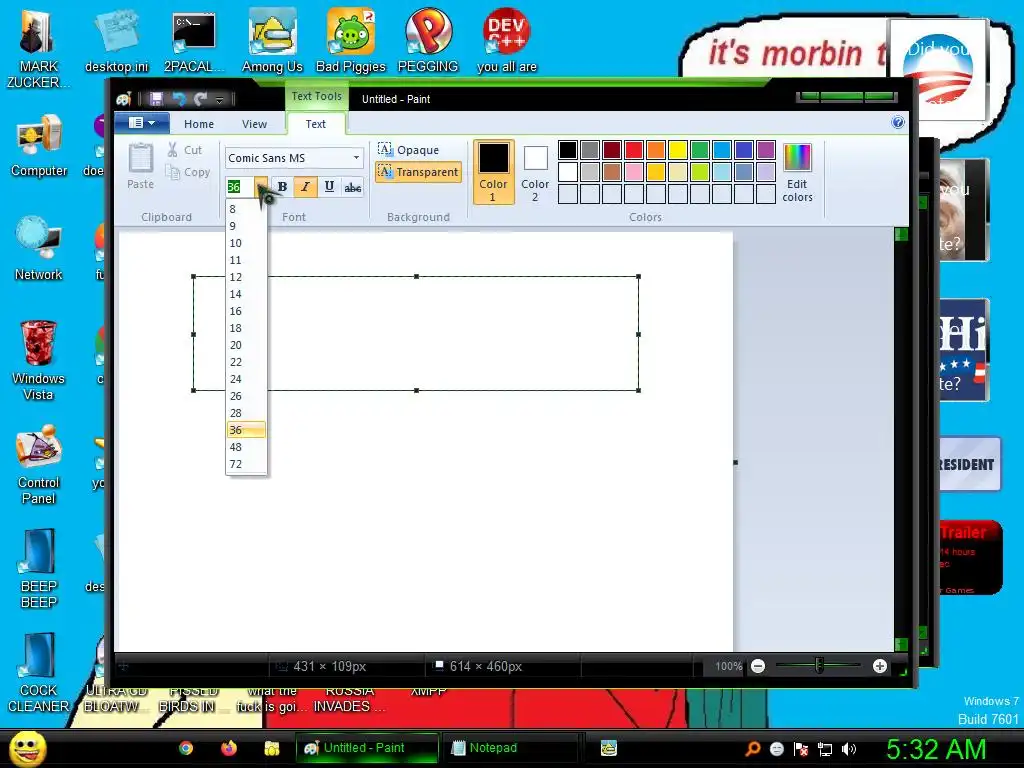Choose font size 48 from the list
This screenshot has height=768, width=1024.
pos(246,447)
